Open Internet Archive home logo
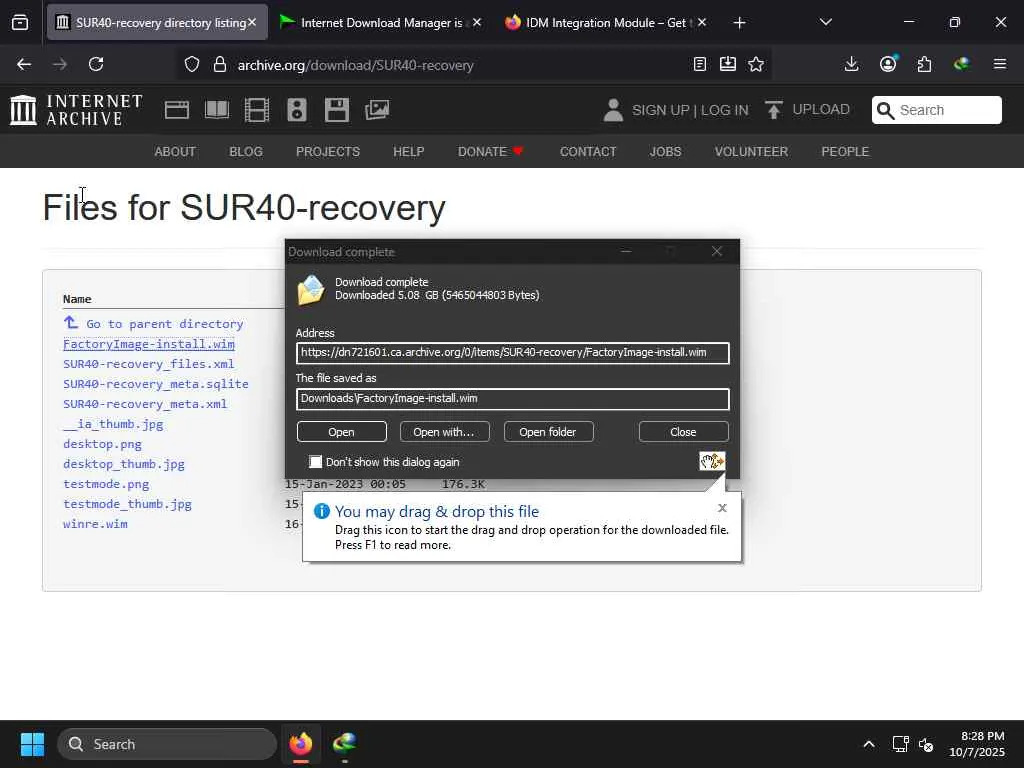This screenshot has width=1024, height=768. [76, 110]
